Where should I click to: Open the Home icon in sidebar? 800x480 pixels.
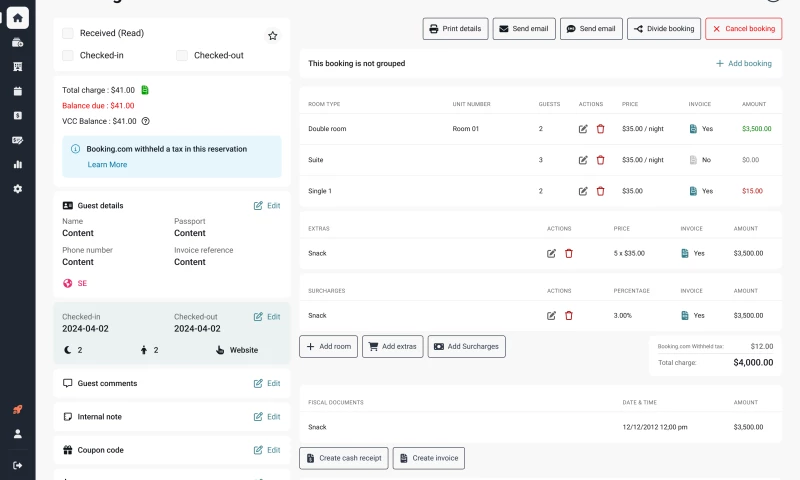(x=18, y=18)
